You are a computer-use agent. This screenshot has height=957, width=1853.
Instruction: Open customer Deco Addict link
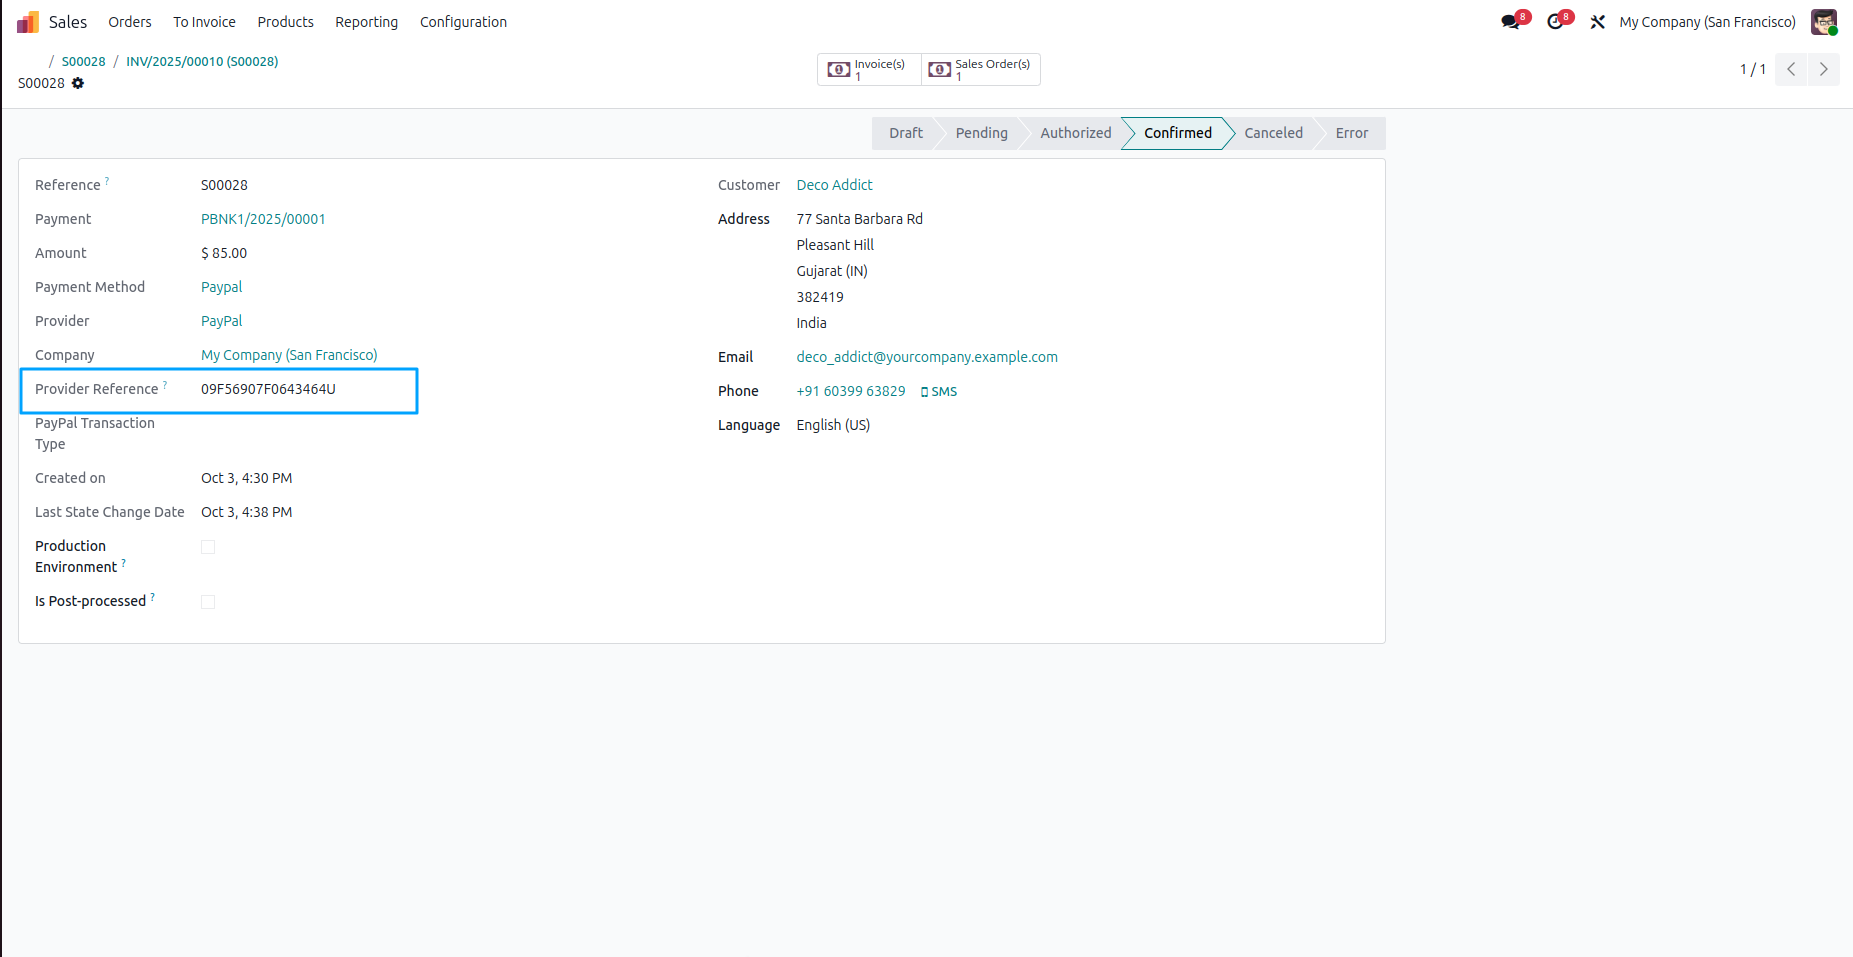point(834,185)
